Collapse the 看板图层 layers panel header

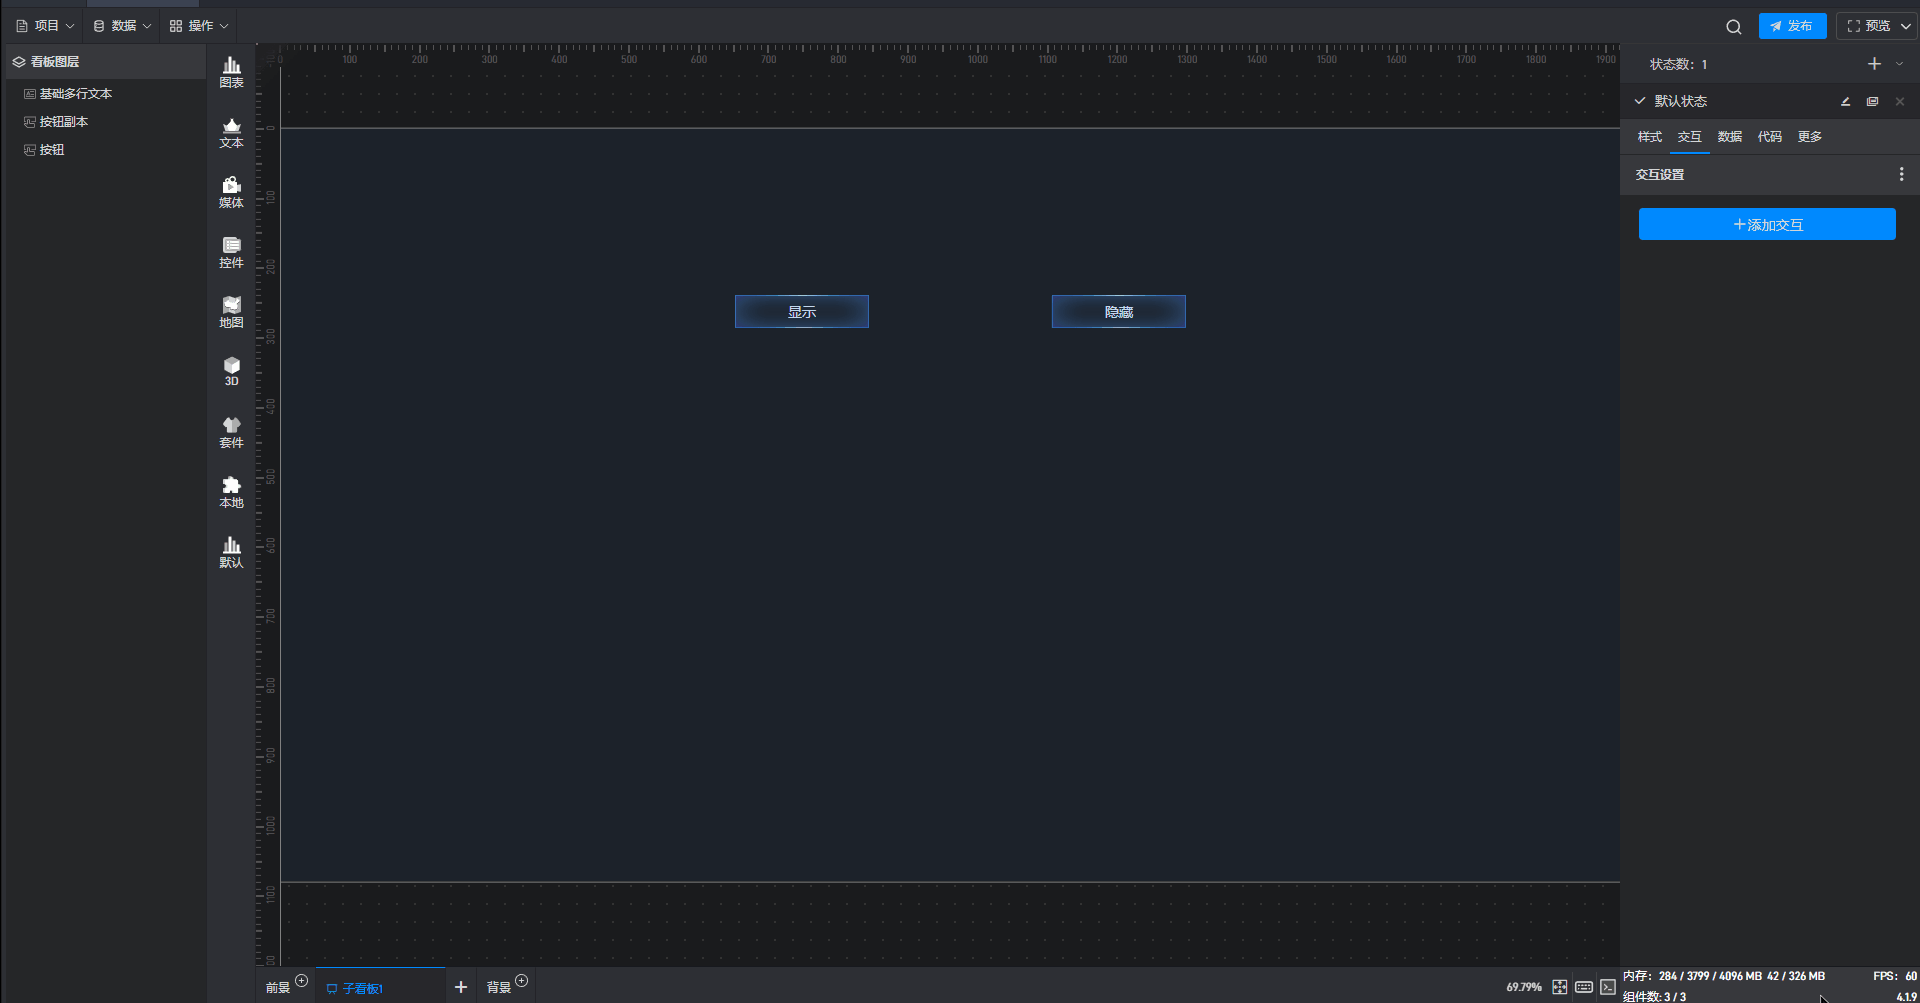click(x=105, y=62)
